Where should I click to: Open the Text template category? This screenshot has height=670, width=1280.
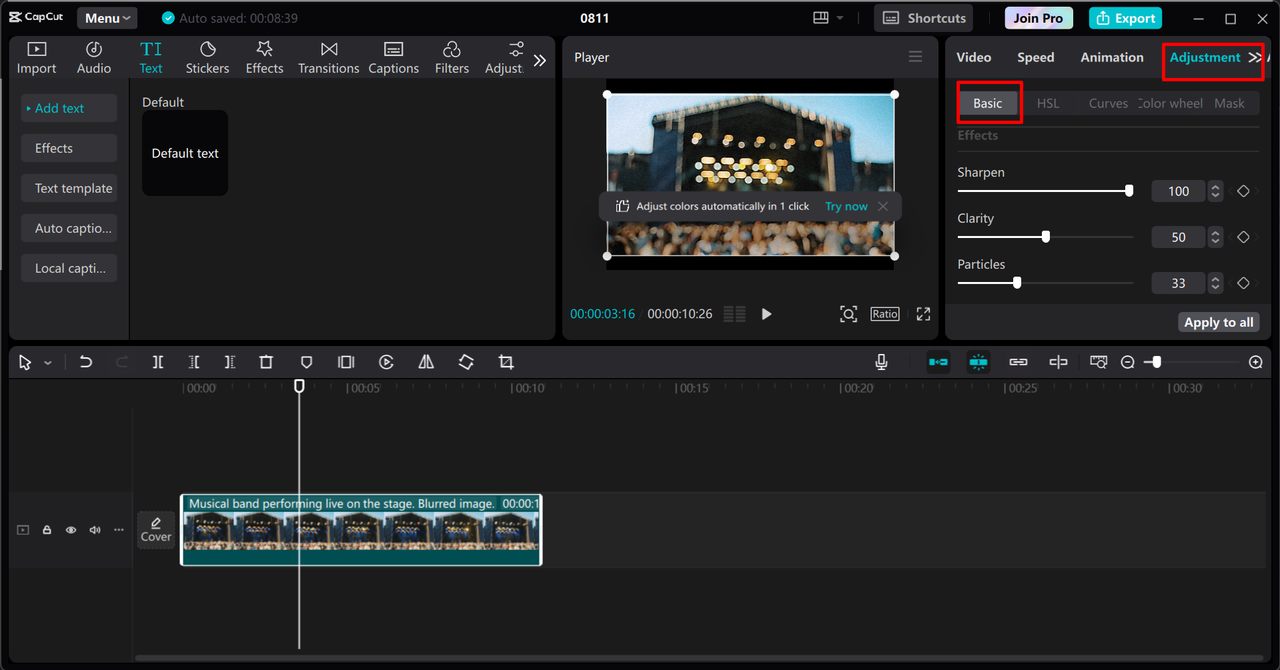click(x=69, y=188)
